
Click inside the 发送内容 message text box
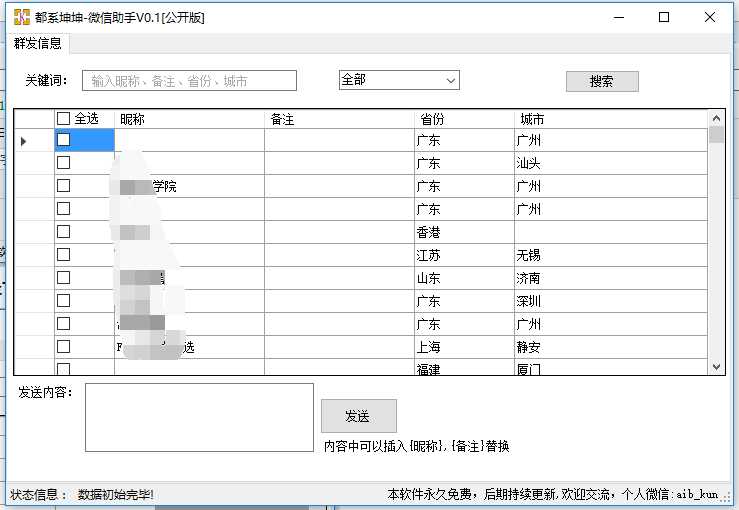(199, 417)
